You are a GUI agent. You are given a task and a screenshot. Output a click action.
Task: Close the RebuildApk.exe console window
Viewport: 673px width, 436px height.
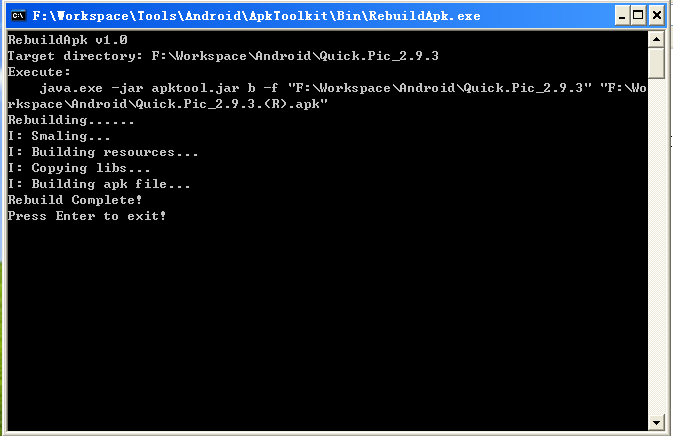point(657,16)
